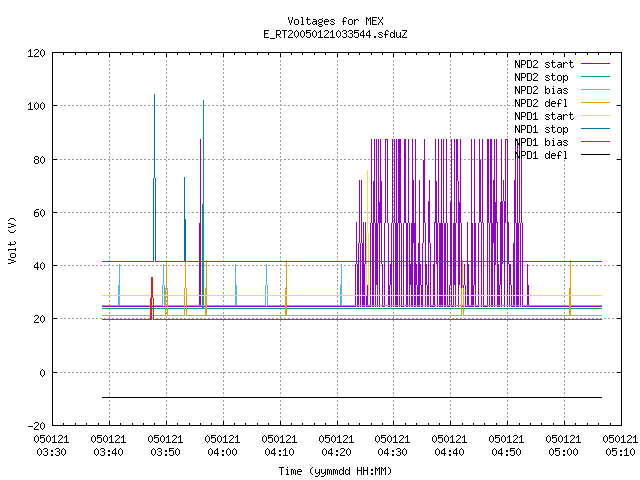Click the y-axis tick label 40
640x480 pixels.
coord(39,266)
